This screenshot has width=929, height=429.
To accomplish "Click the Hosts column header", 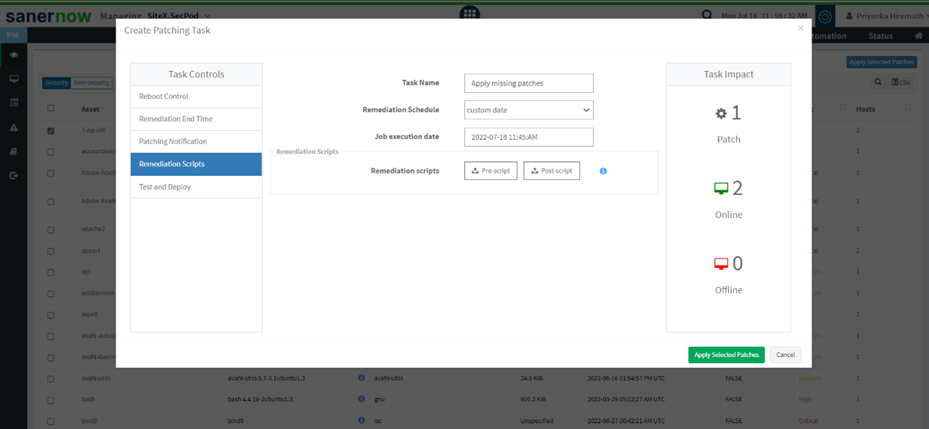I will (x=866, y=109).
